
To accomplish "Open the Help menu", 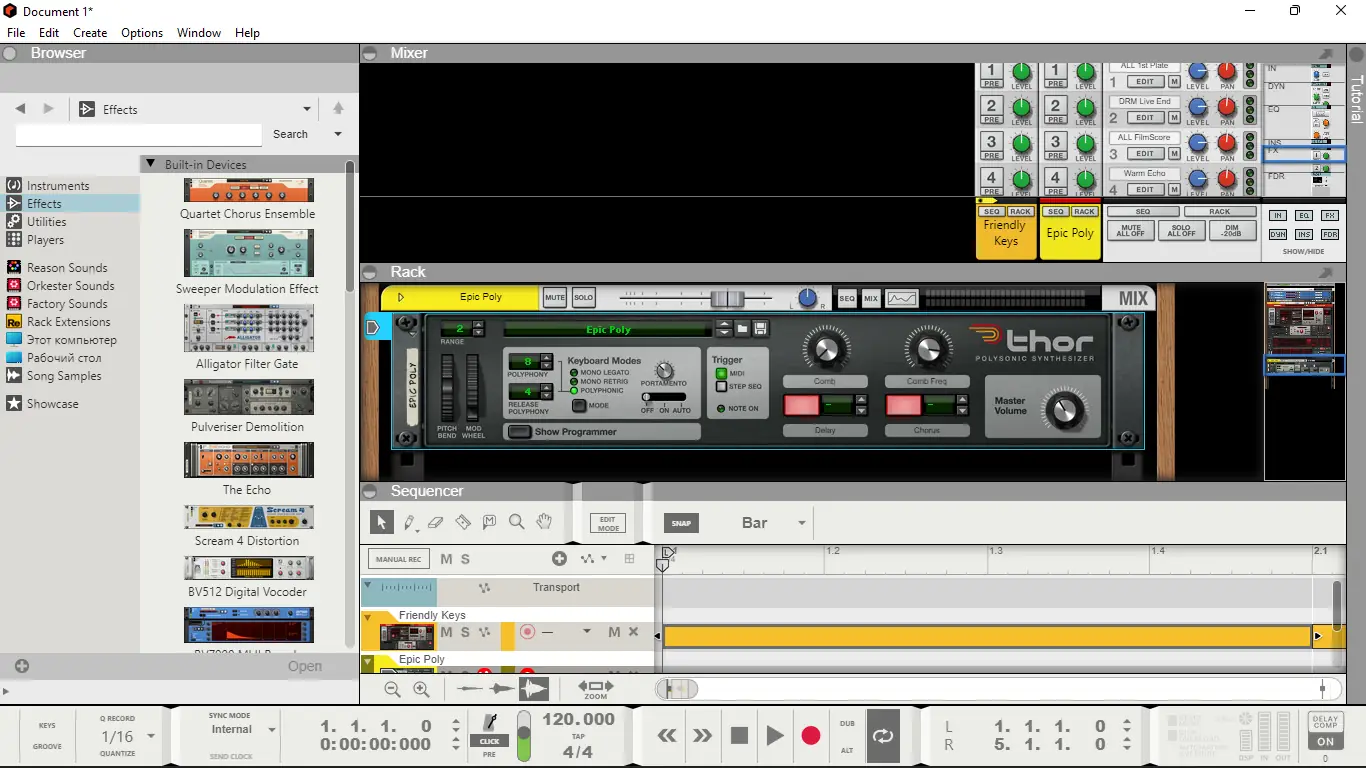I will tap(247, 33).
